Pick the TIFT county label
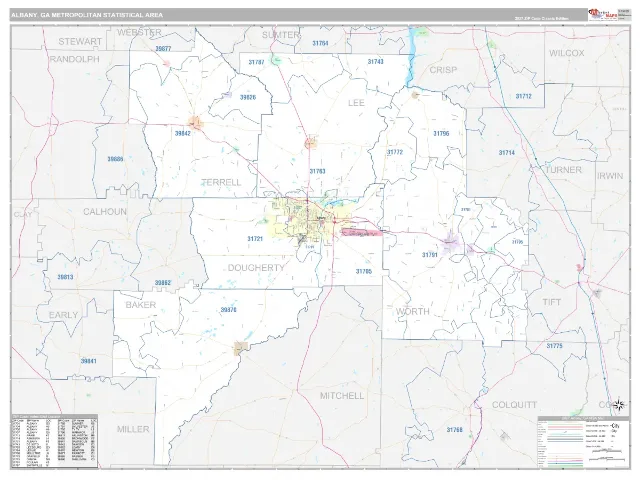Viewport: 640px width, 480px height. click(551, 302)
